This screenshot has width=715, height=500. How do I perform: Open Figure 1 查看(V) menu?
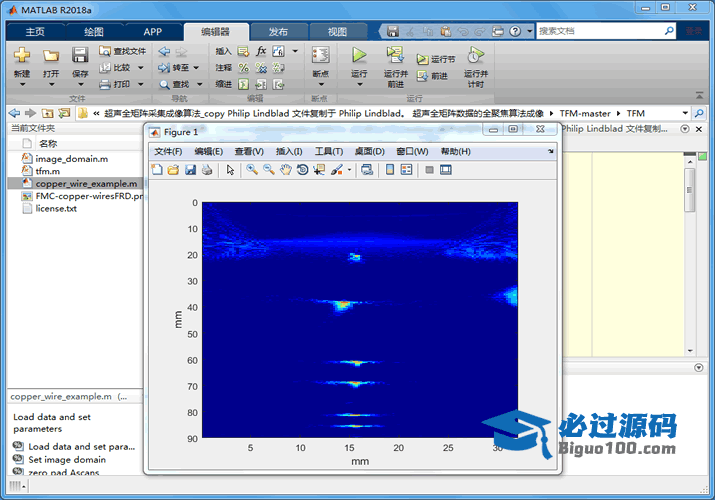(x=249, y=151)
